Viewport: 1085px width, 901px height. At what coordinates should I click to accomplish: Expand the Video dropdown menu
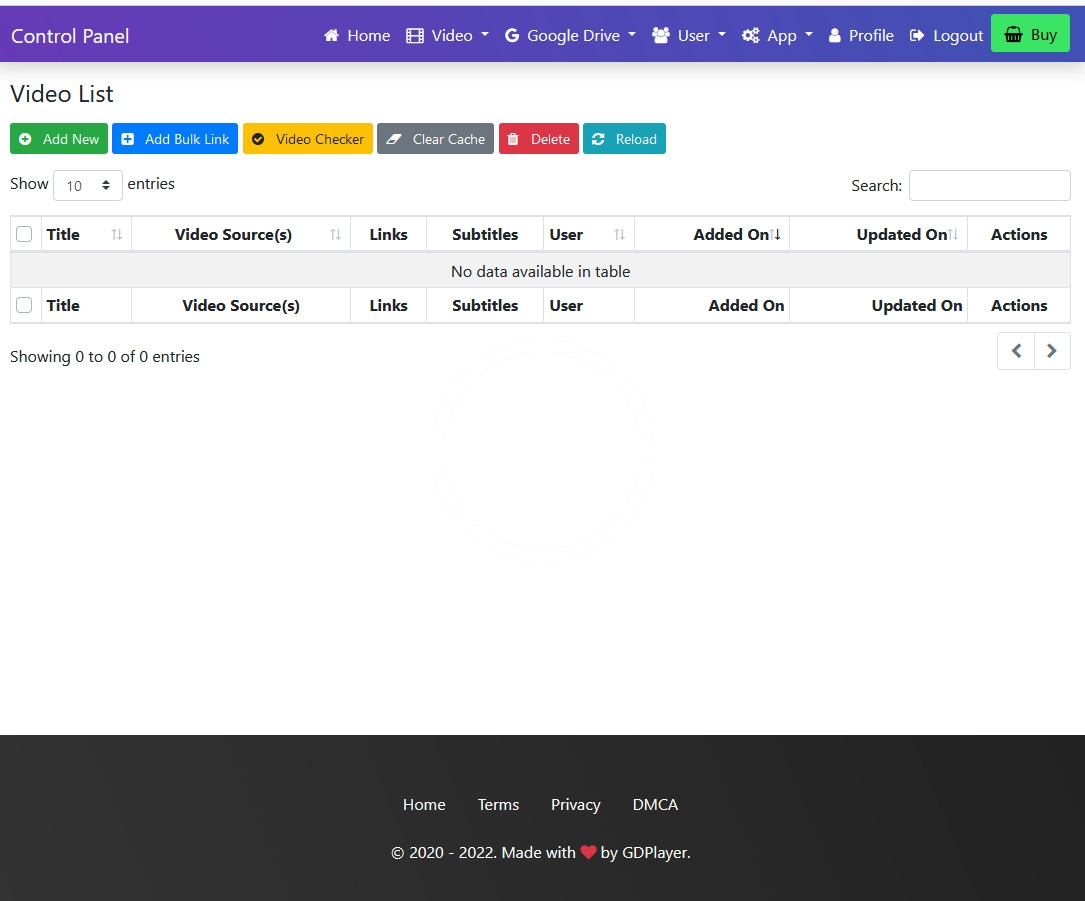447,35
